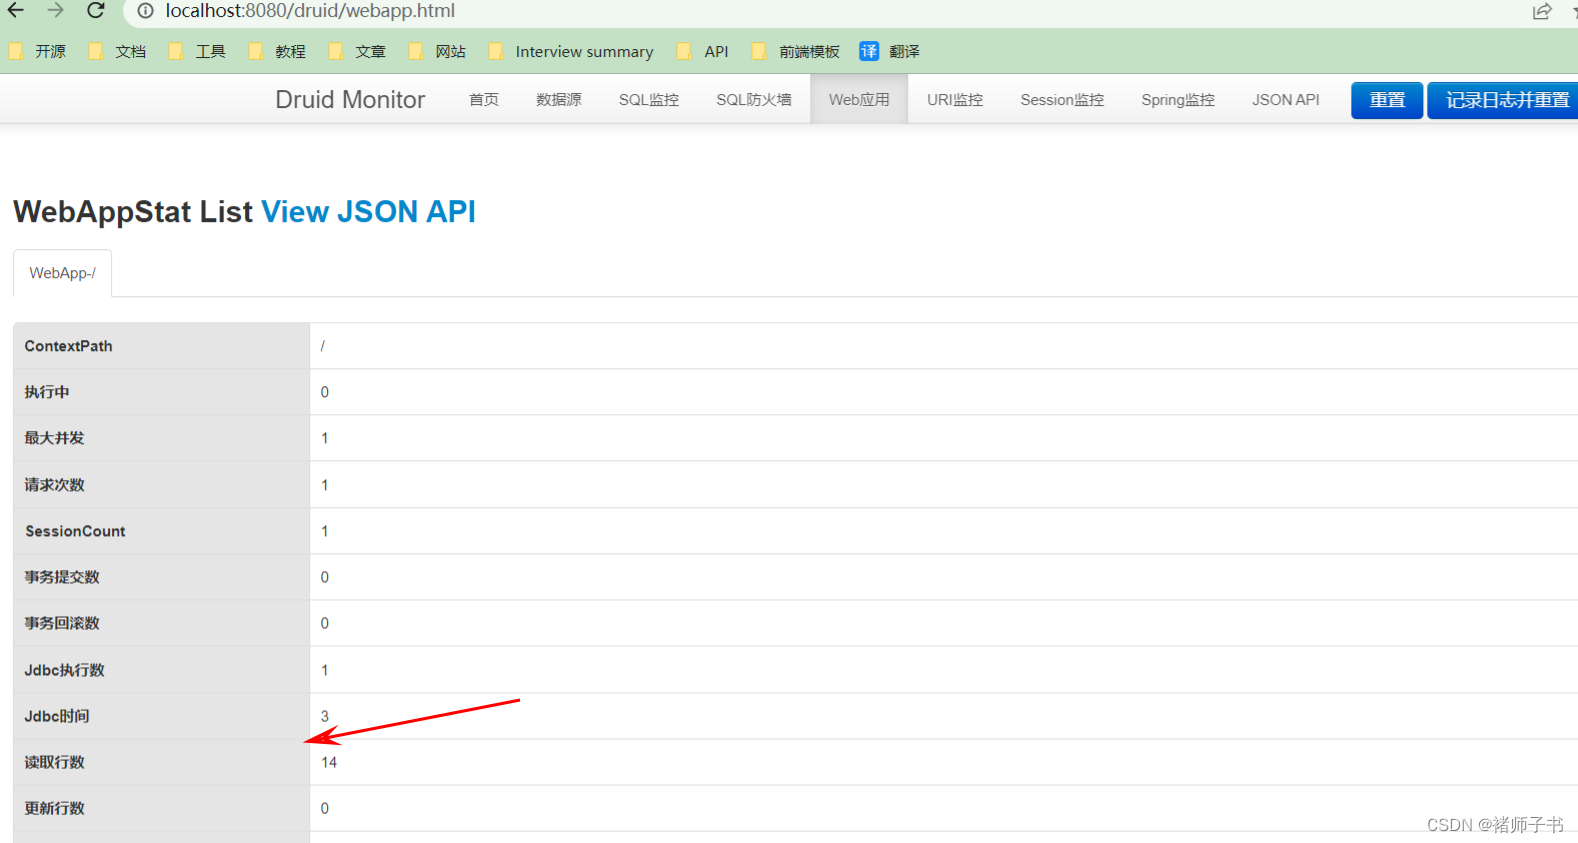Click the 读取行数 value 14
The image size is (1578, 843).
329,762
